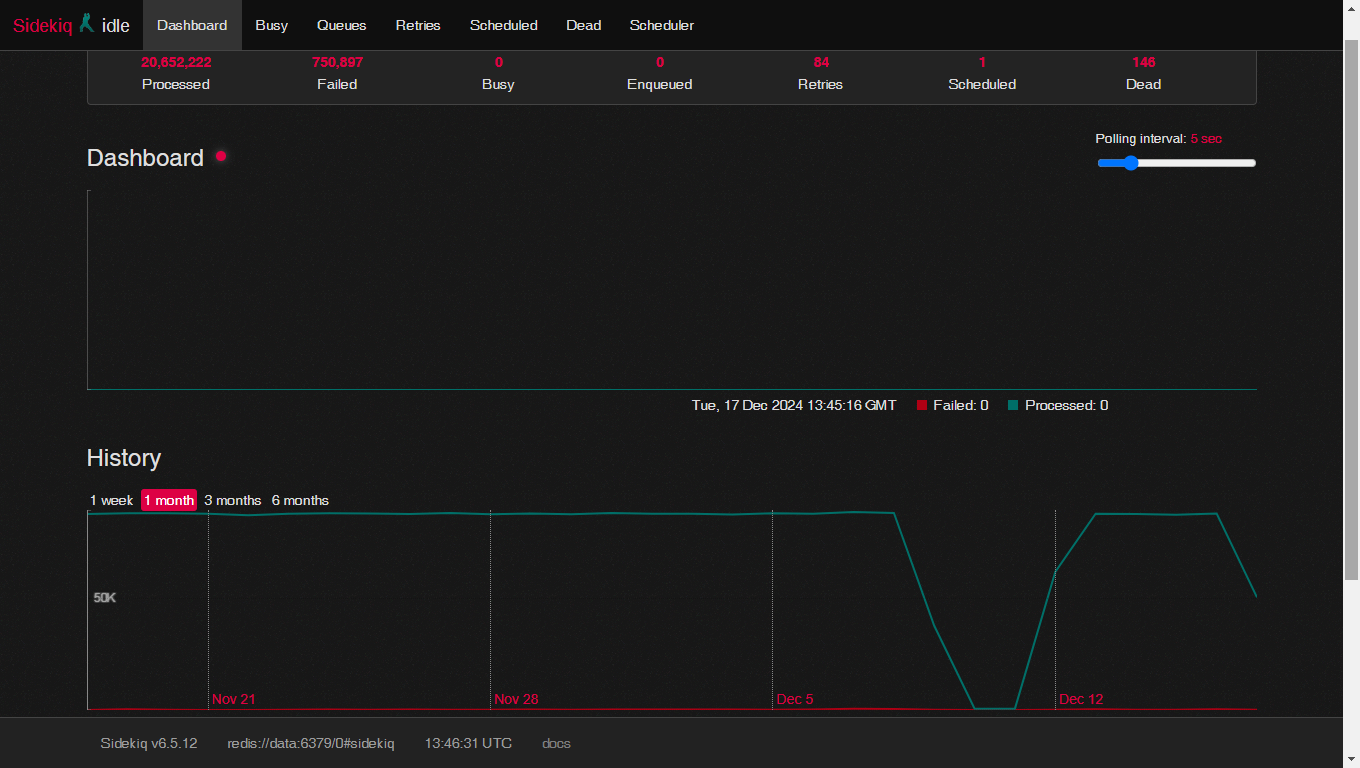The image size is (1360, 768).
Task: Select the 3 months history range
Action: 233,500
